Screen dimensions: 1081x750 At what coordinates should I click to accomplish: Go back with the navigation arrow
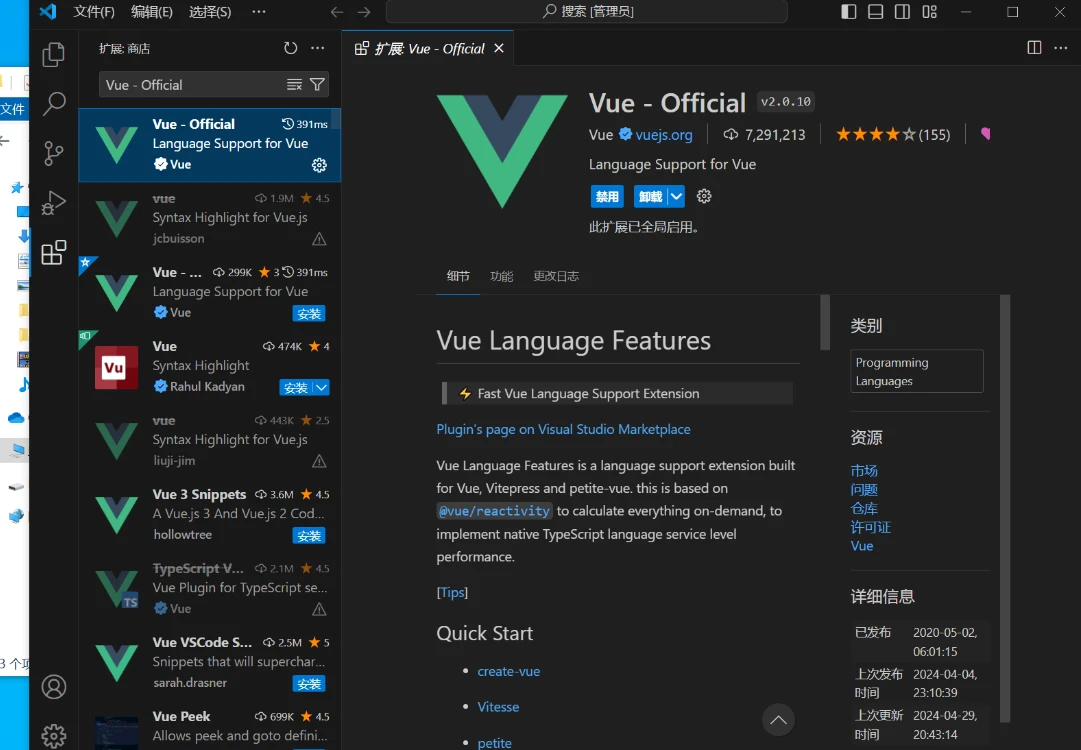pos(337,12)
